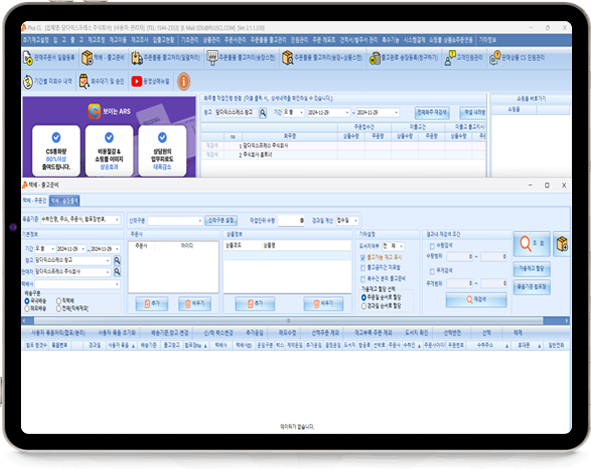The image size is (591, 469).
Task: Enable the 수량검색 checkbox
Action: point(432,246)
